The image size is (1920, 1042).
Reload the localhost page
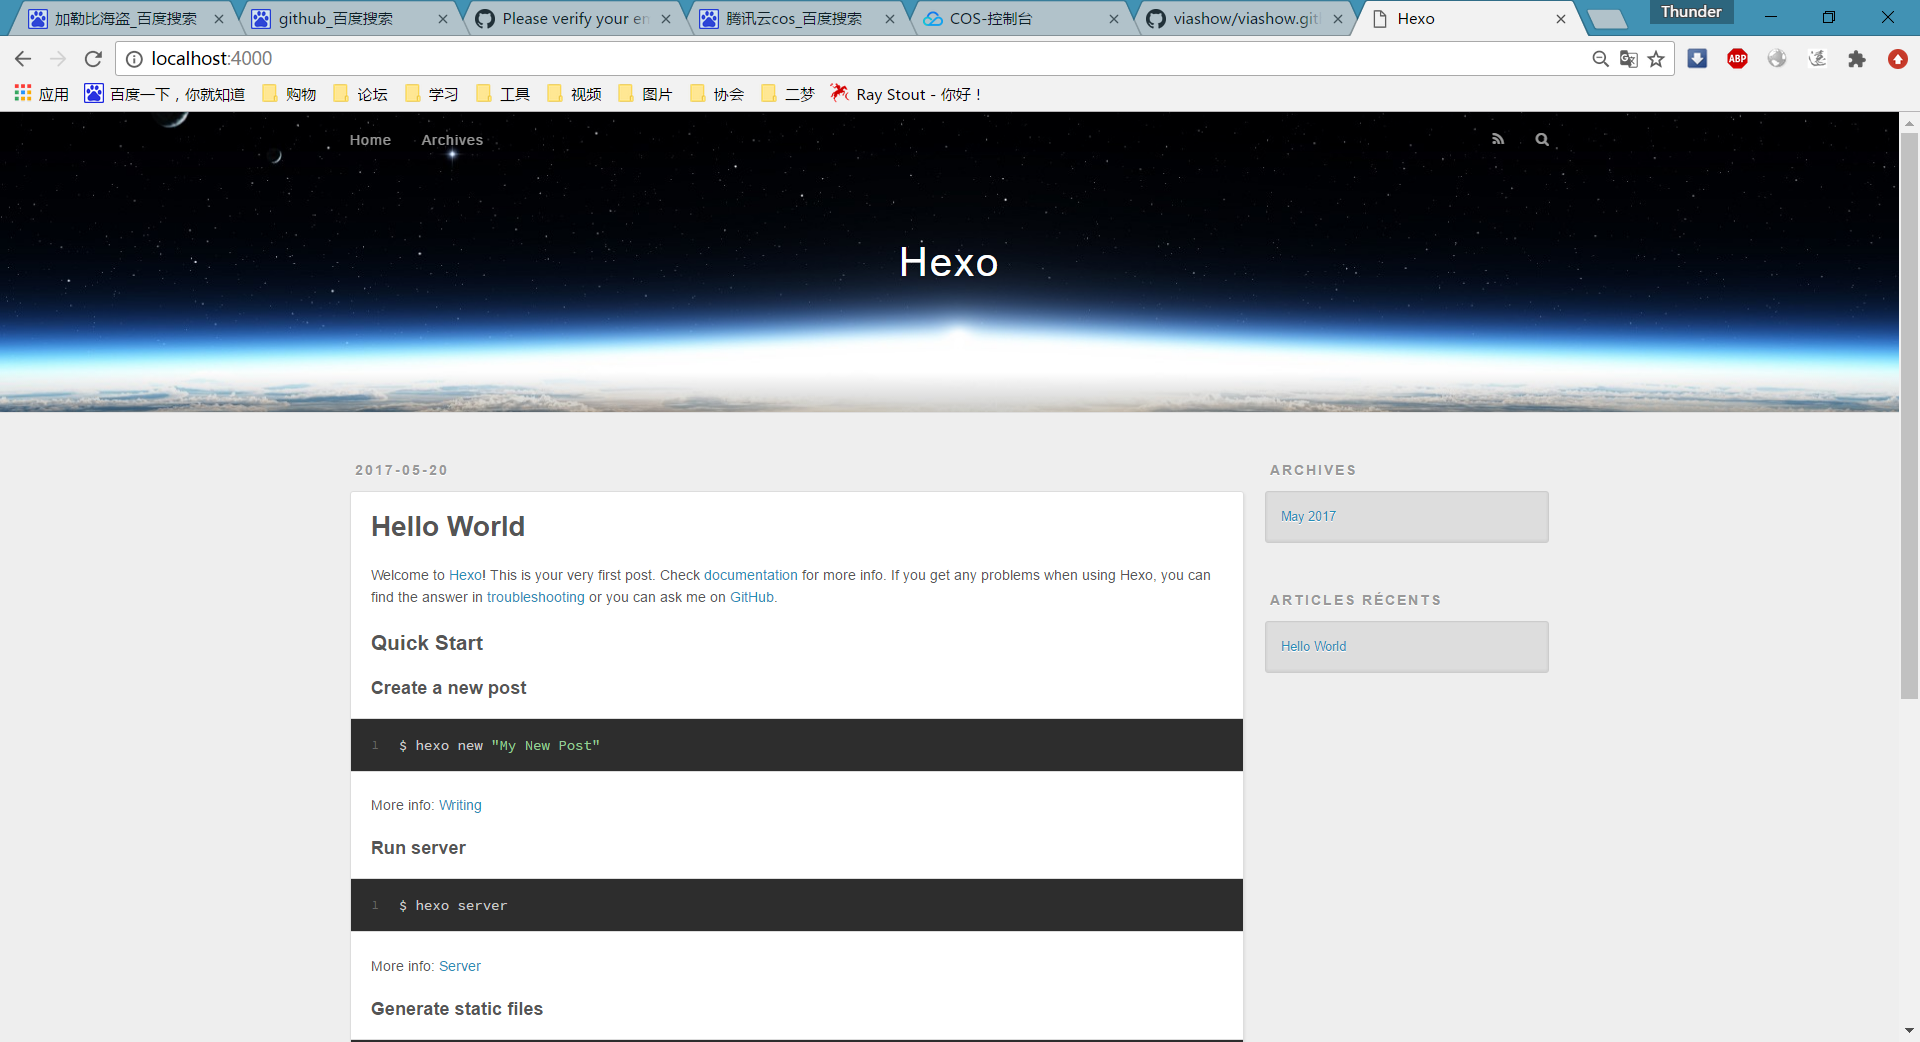pyautogui.click(x=93, y=59)
